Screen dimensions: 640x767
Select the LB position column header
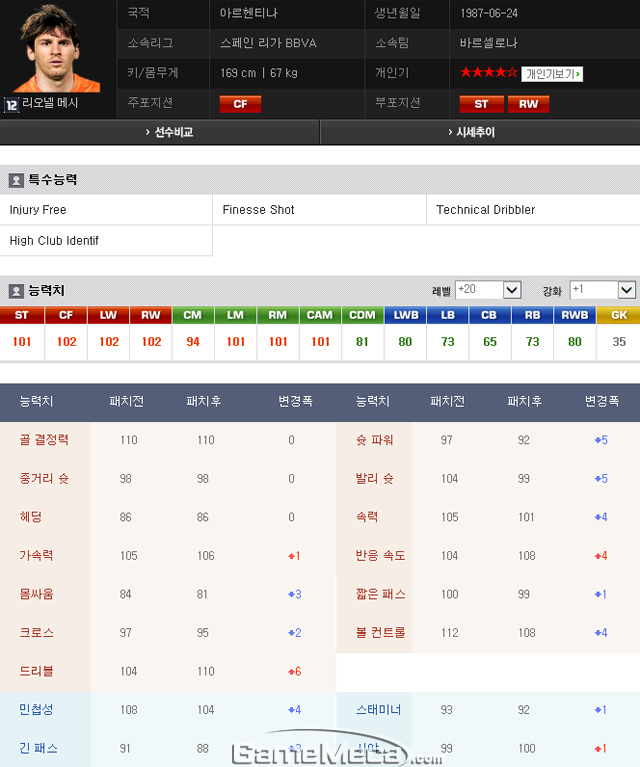coord(448,315)
